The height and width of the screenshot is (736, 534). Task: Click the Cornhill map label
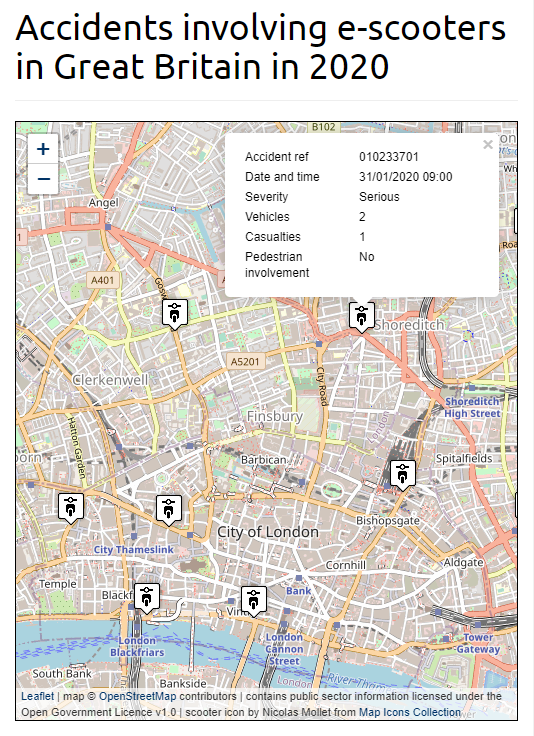(x=346, y=565)
